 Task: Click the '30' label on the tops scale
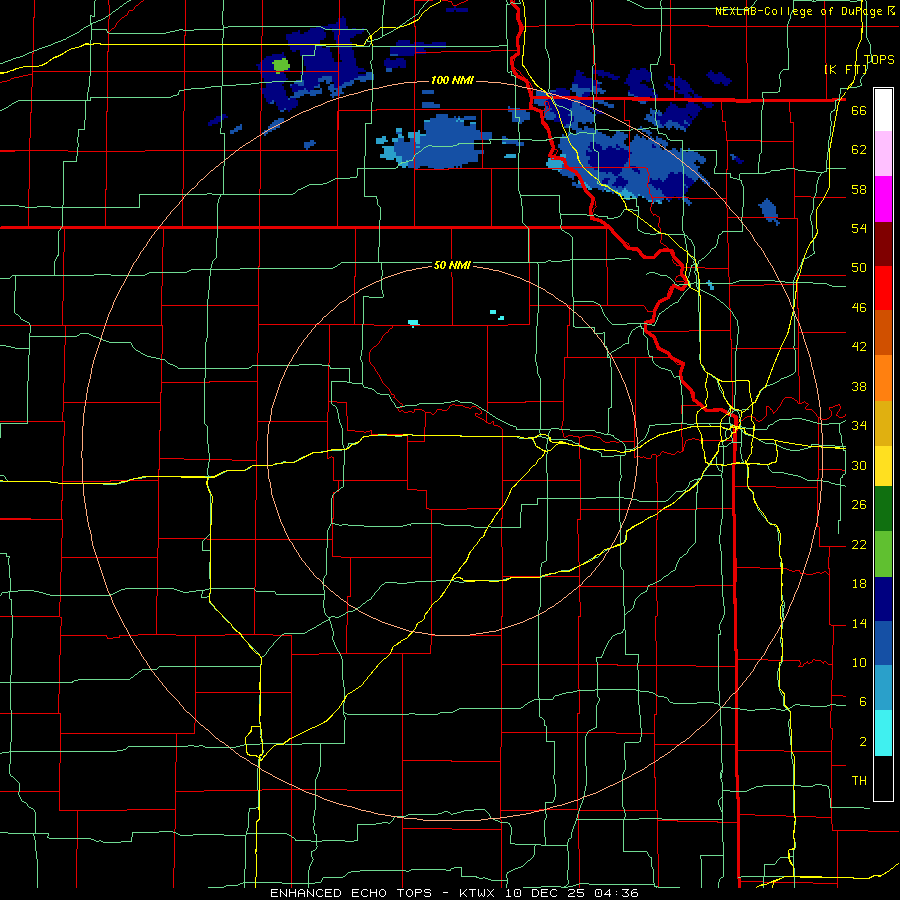pos(859,465)
